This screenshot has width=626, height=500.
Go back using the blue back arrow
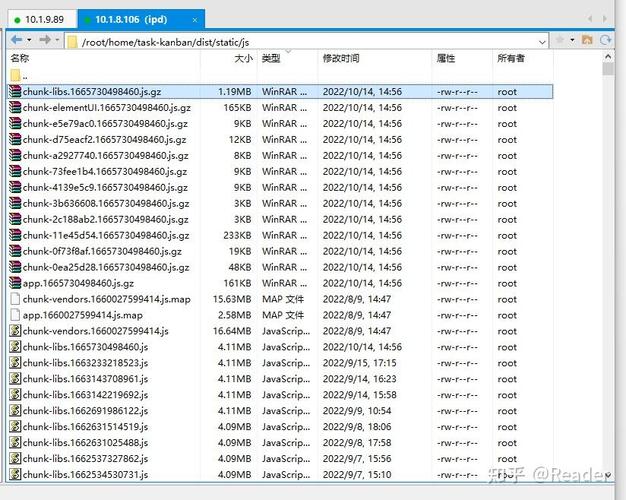[16, 40]
